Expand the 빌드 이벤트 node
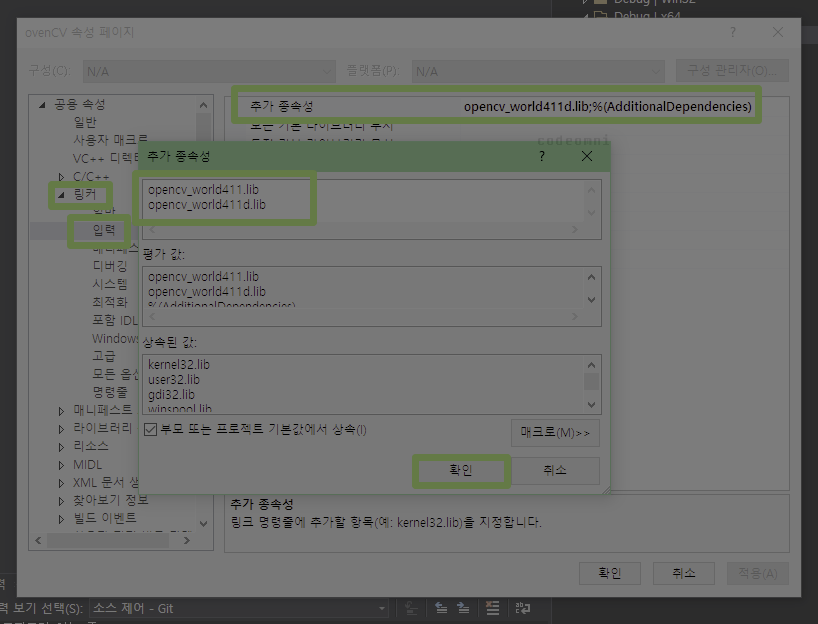Screen dimensions: 818x624 pos(62,519)
